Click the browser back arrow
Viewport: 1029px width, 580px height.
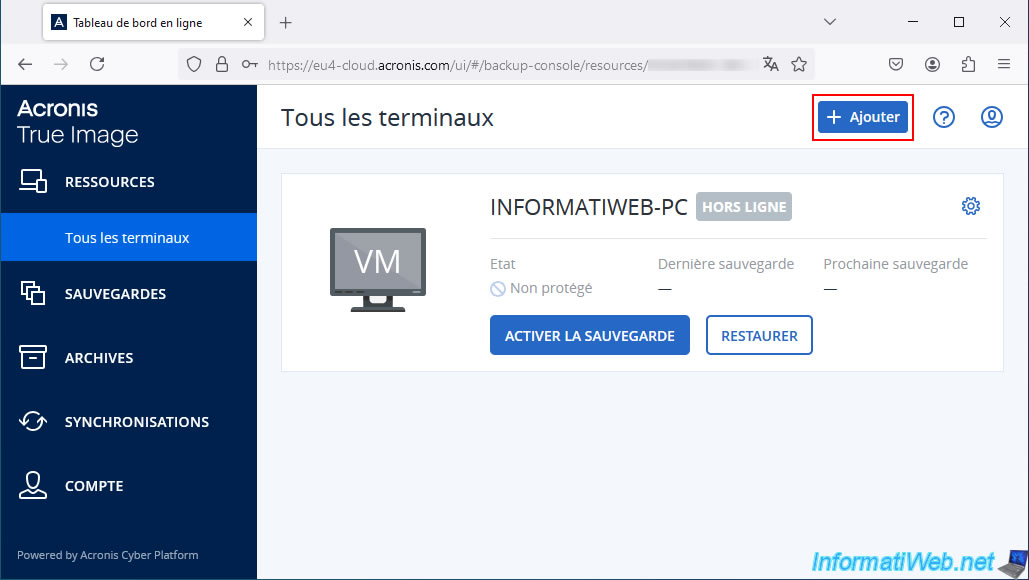click(x=25, y=64)
